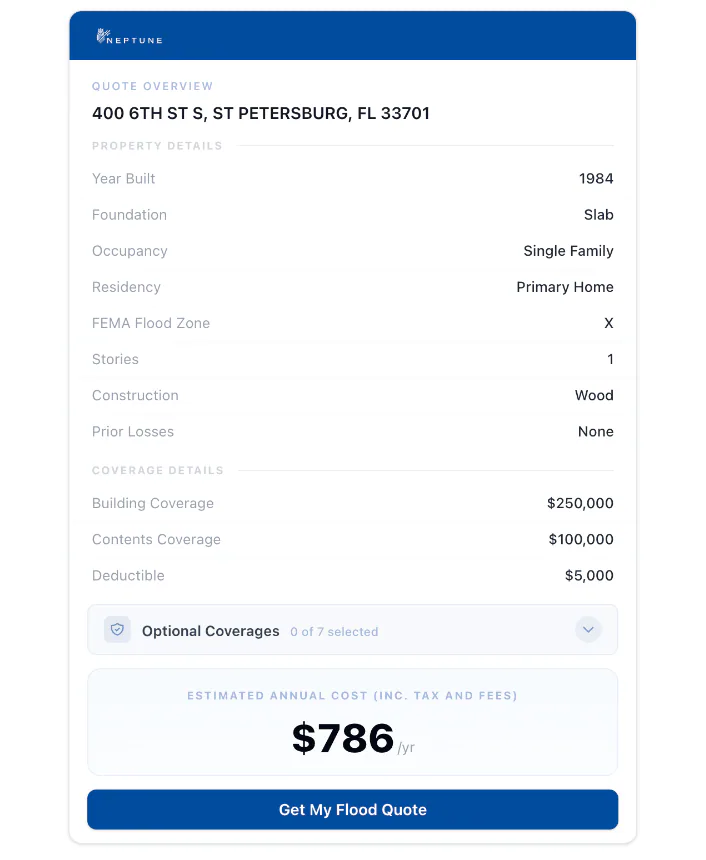
Task: Click the property address in St Petersburg
Action: tap(261, 113)
